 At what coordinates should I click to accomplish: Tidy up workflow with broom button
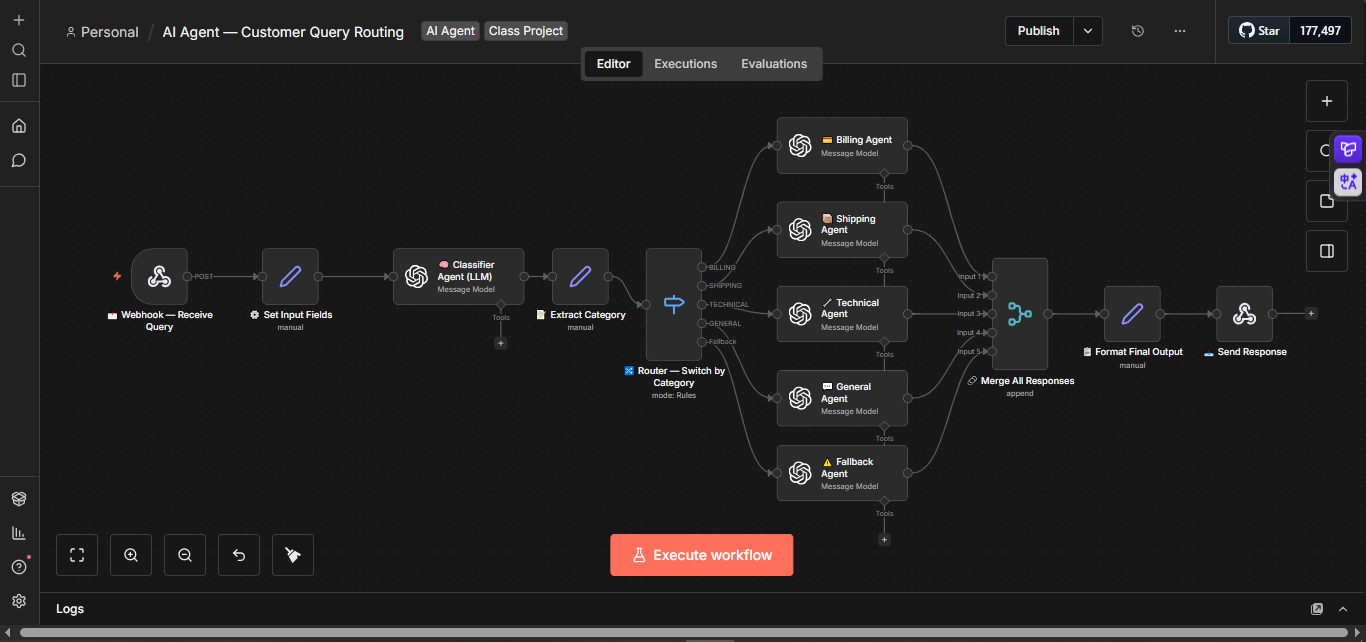pos(293,555)
